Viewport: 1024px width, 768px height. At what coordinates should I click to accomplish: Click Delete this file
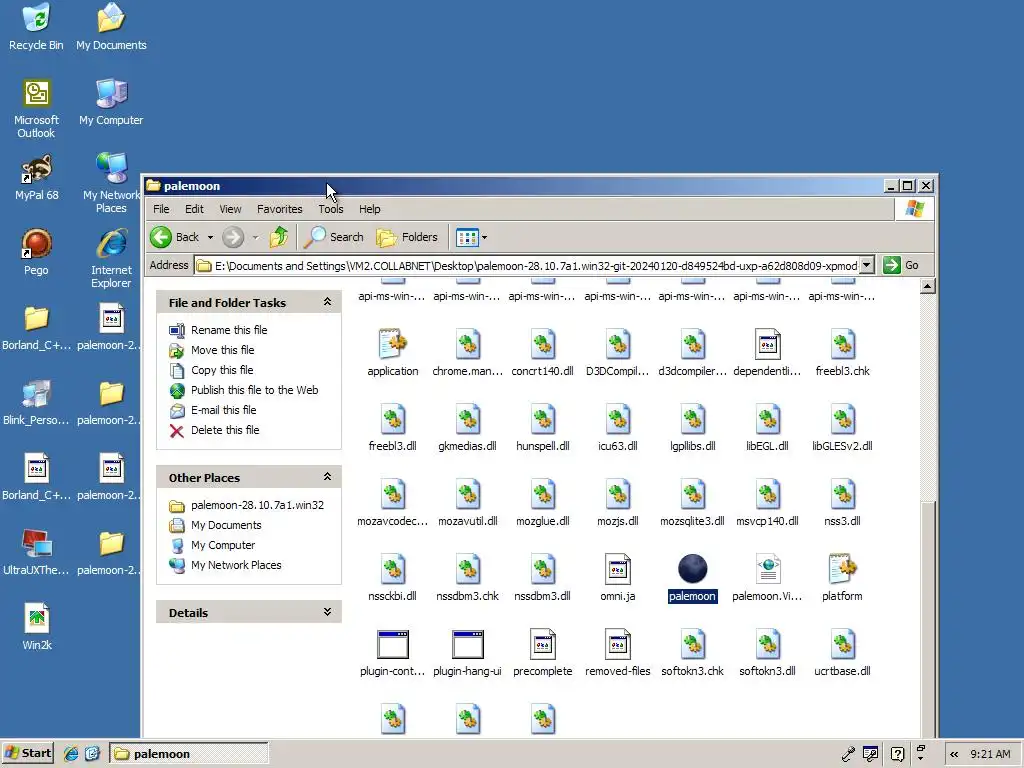point(225,430)
